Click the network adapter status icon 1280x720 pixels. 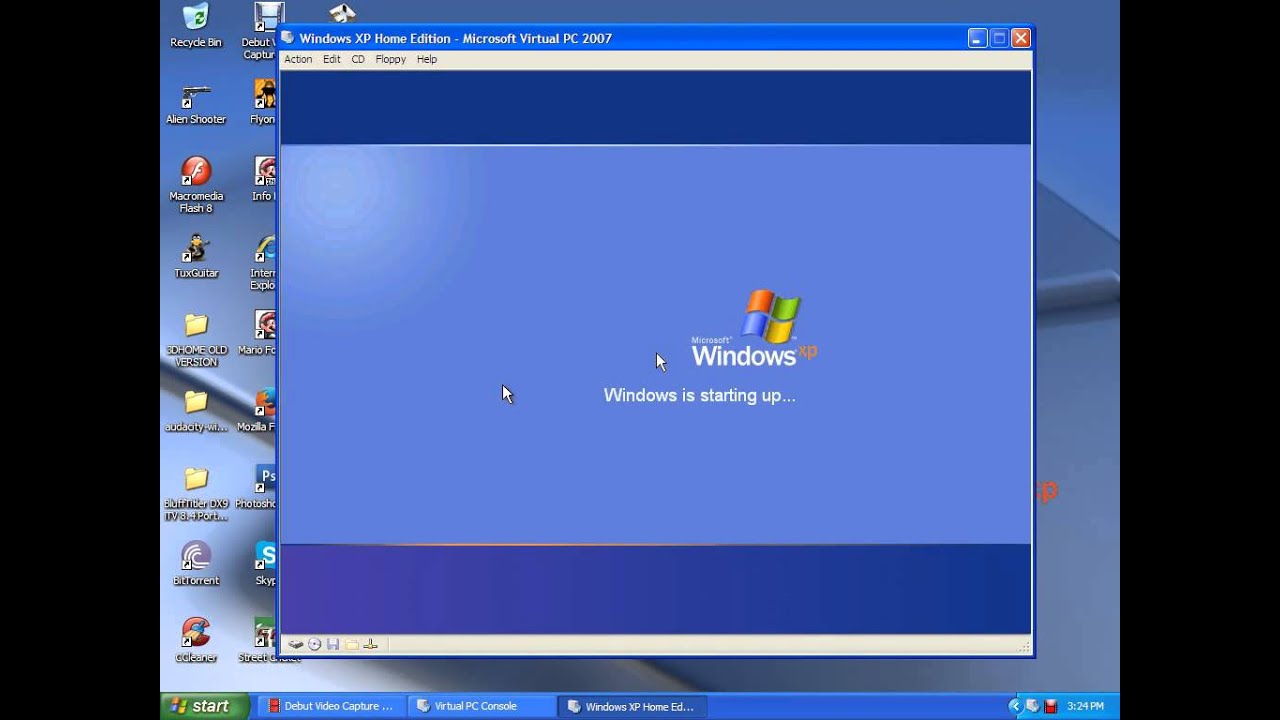(x=370, y=644)
